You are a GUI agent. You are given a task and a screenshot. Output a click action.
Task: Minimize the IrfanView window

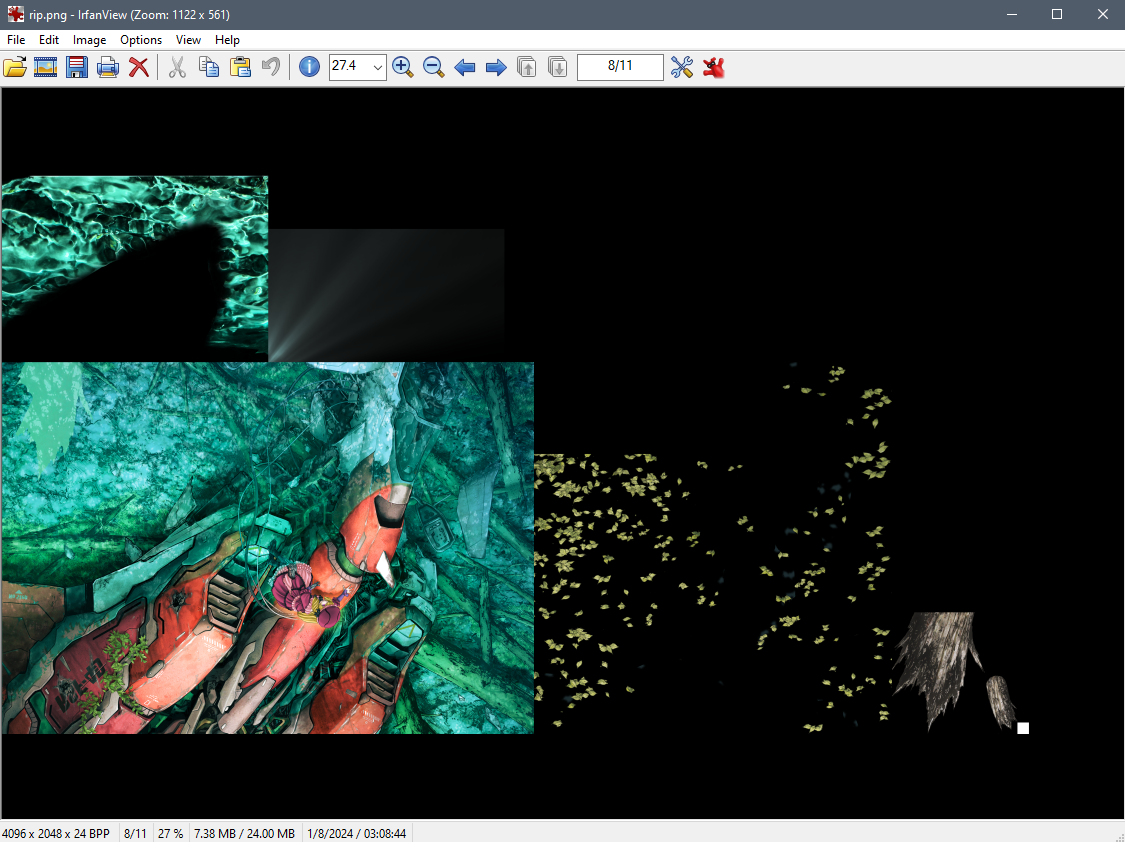click(x=1012, y=14)
